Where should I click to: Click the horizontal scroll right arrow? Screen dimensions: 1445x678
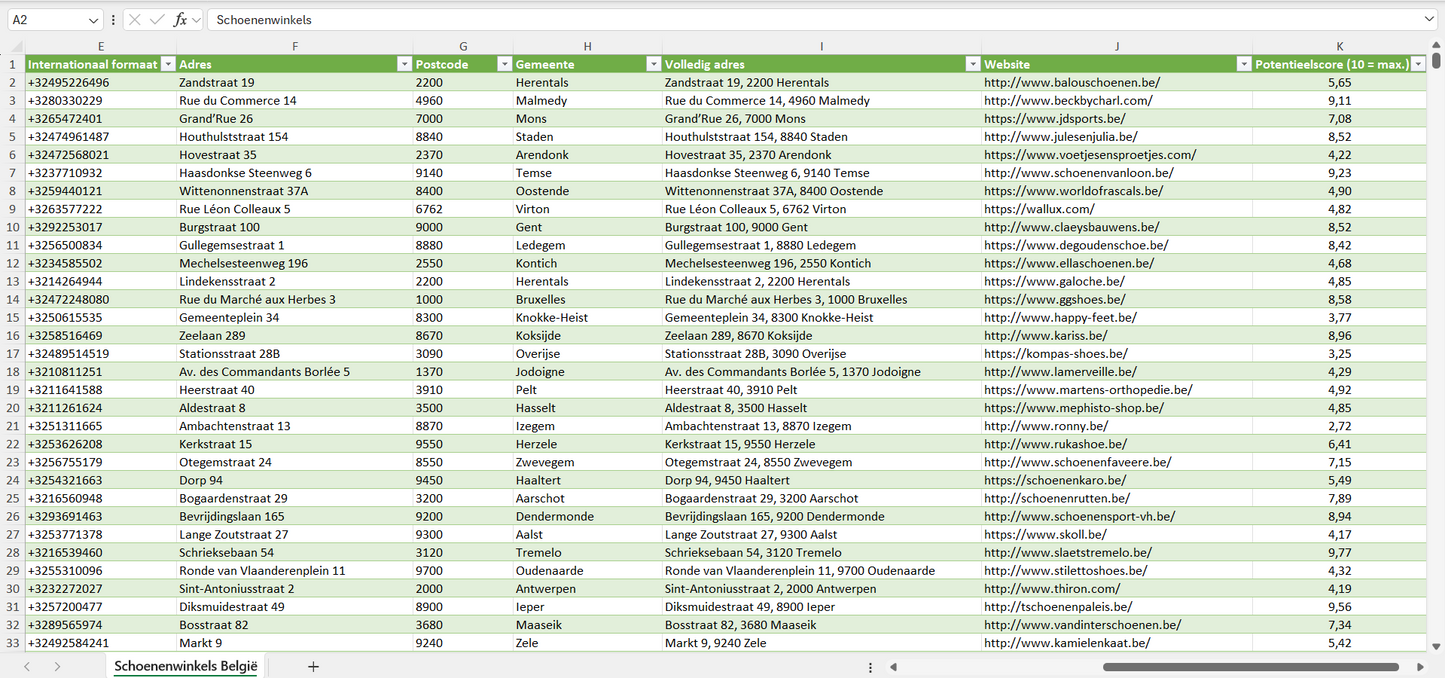[x=1420, y=667]
